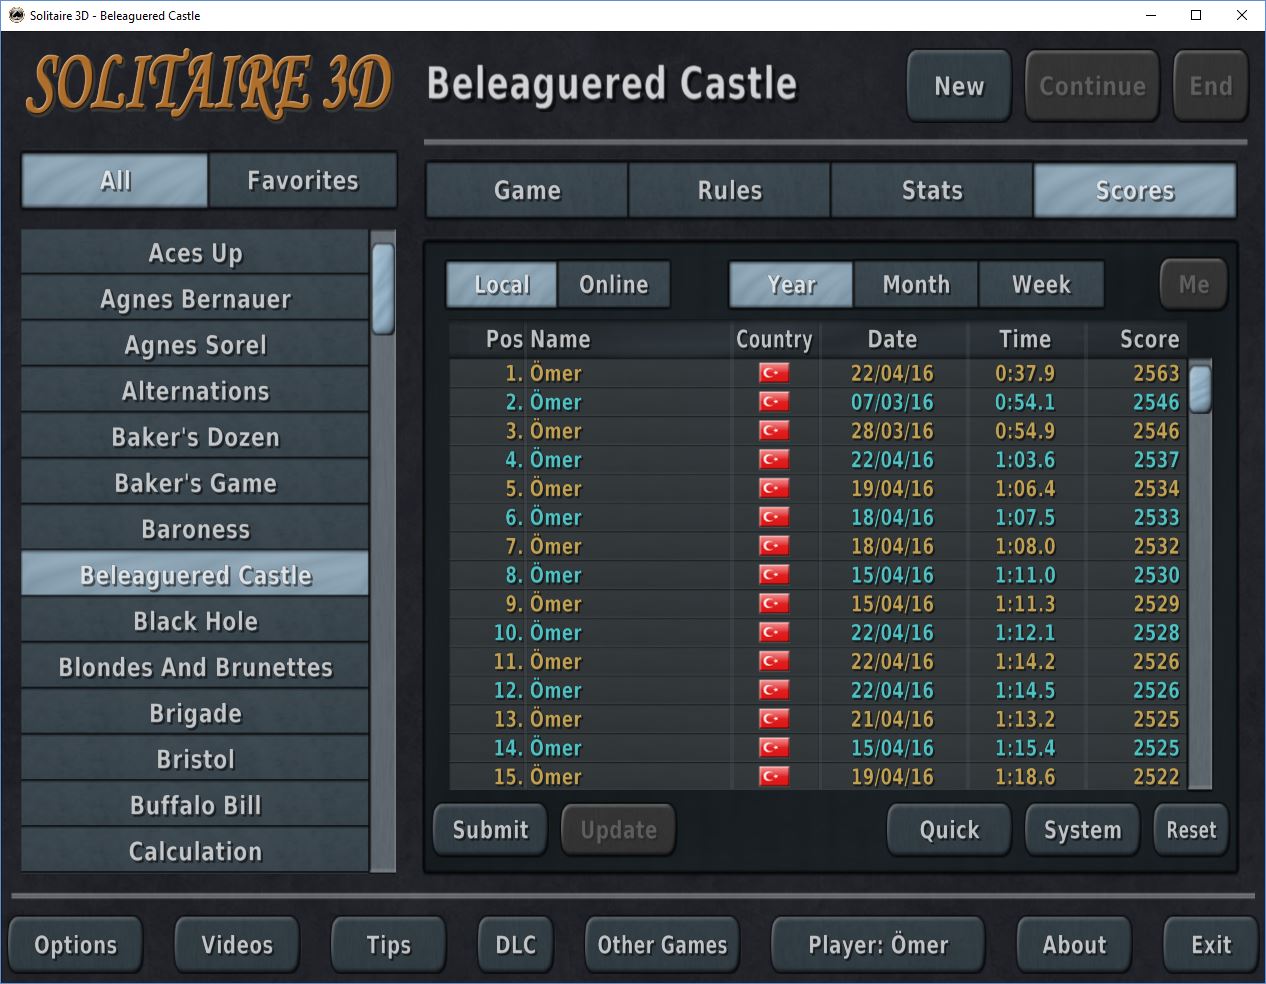
Task: Click the Turkish flag in row 8
Action: (774, 575)
